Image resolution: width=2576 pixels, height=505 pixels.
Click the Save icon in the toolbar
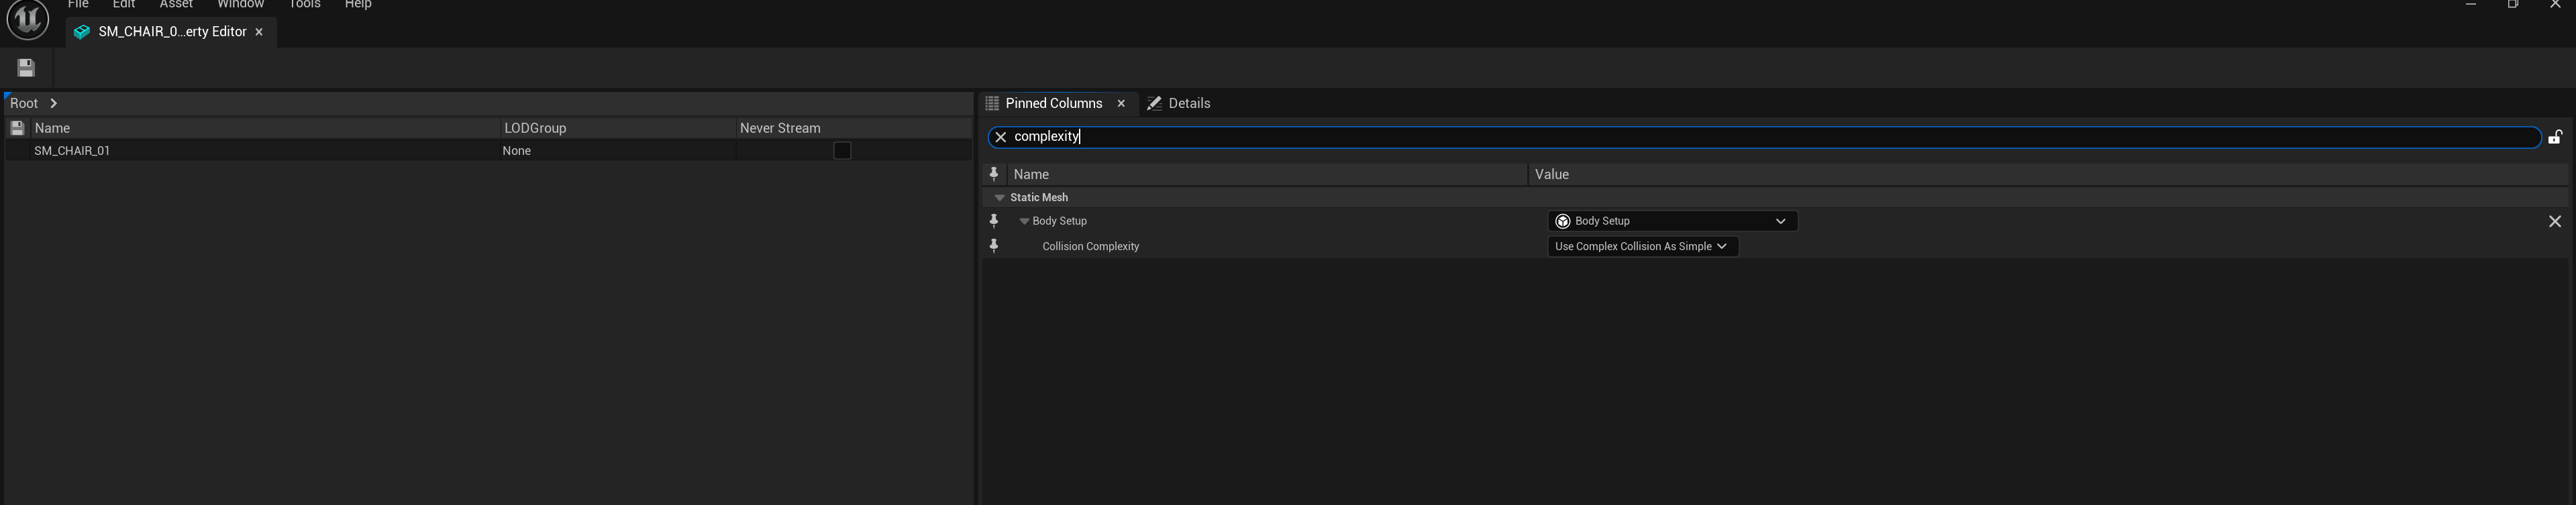pyautogui.click(x=26, y=68)
